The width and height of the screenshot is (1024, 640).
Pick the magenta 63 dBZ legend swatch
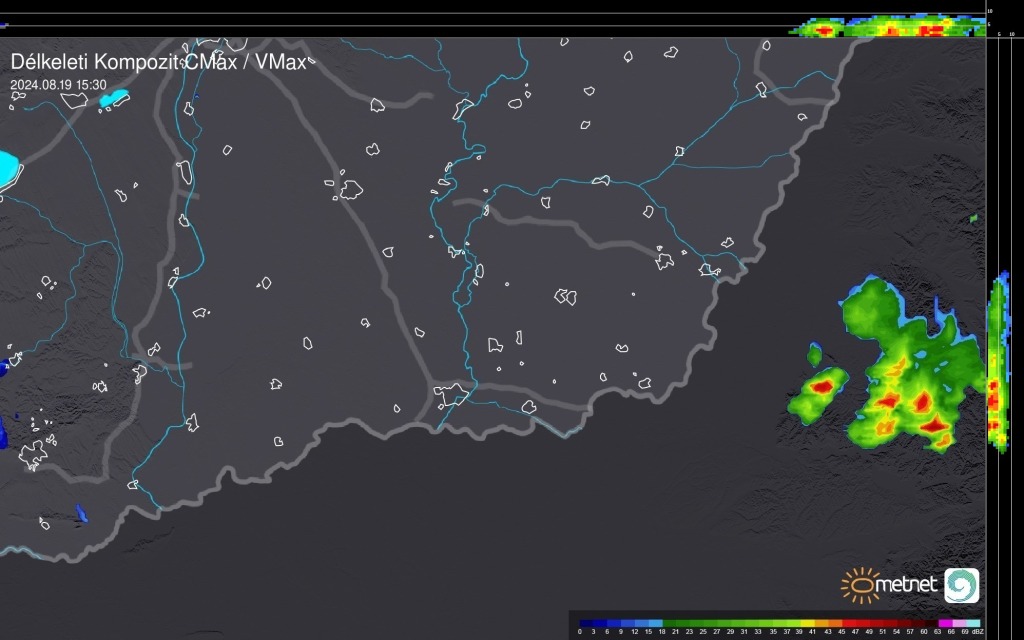pyautogui.click(x=944, y=623)
